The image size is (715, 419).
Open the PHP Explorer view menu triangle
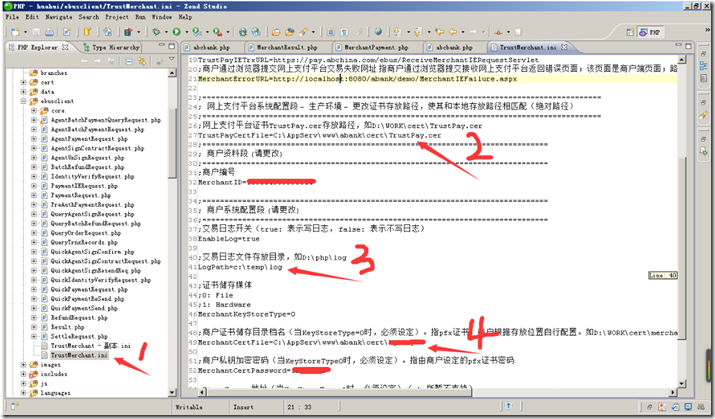pos(171,59)
